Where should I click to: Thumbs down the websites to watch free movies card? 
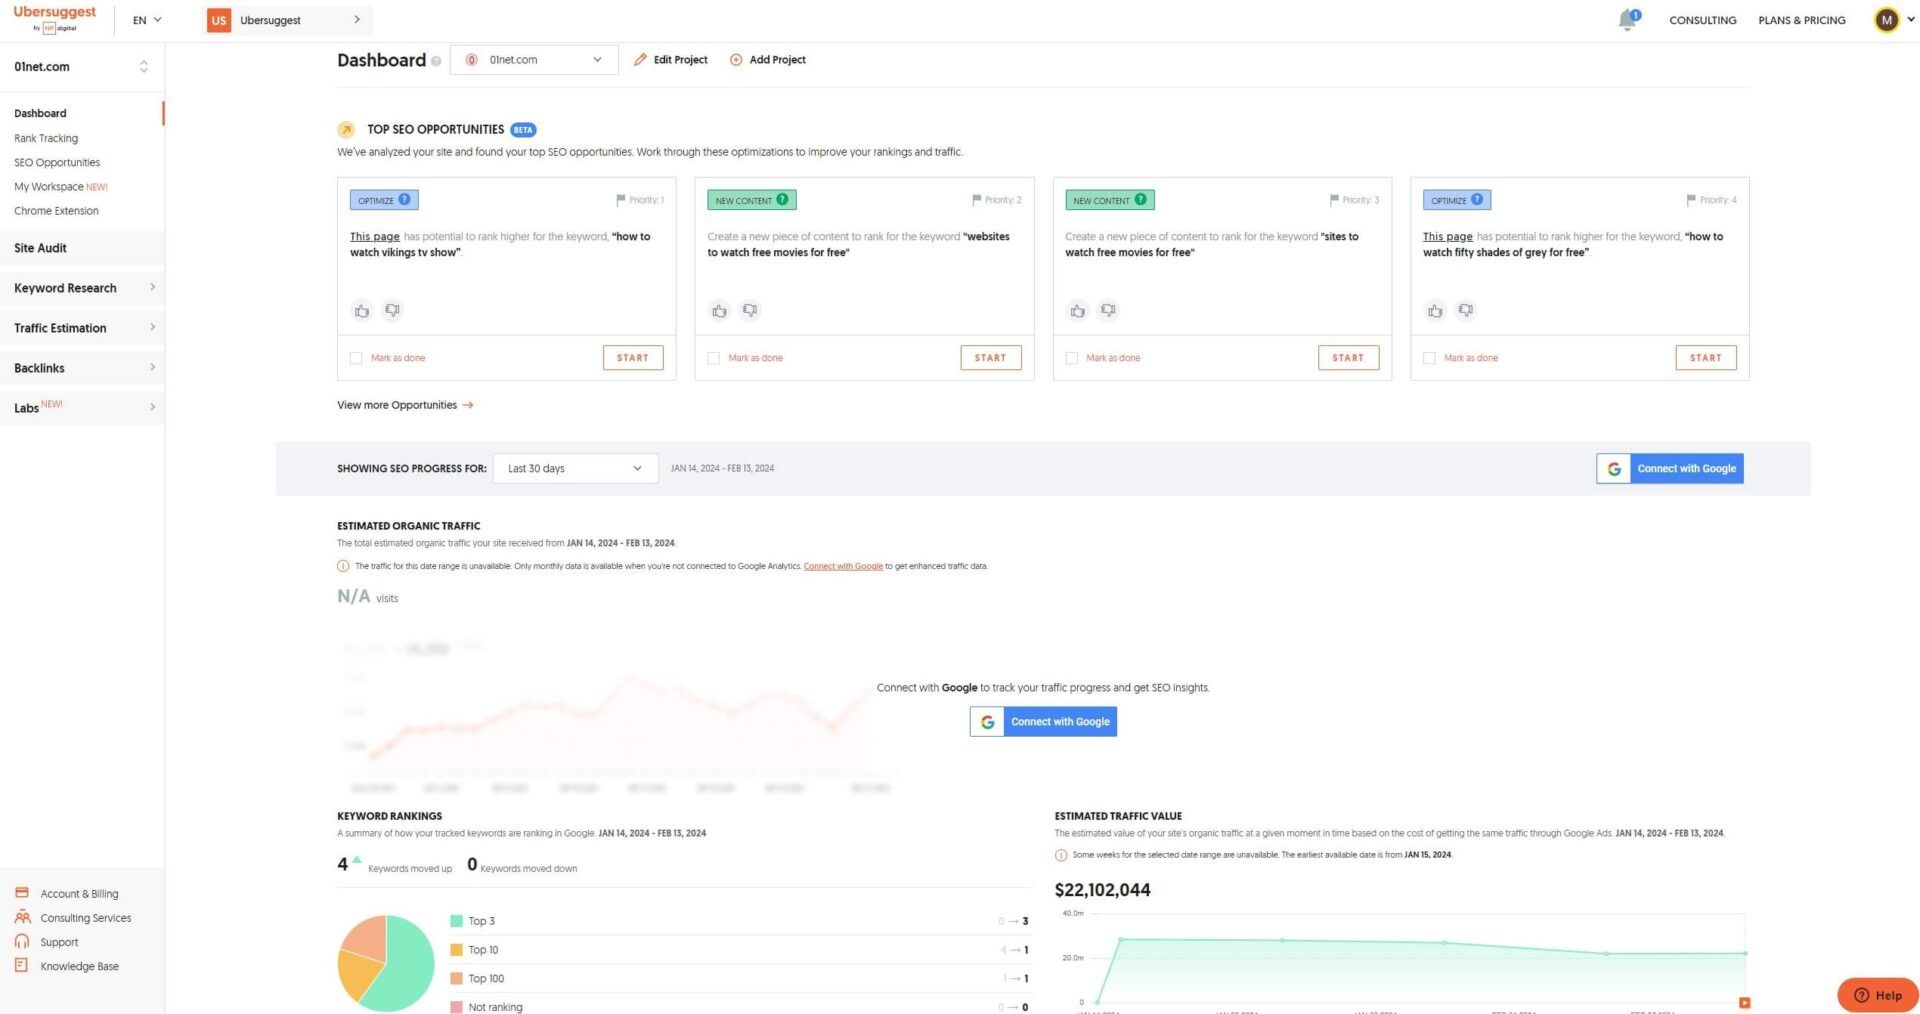750,311
